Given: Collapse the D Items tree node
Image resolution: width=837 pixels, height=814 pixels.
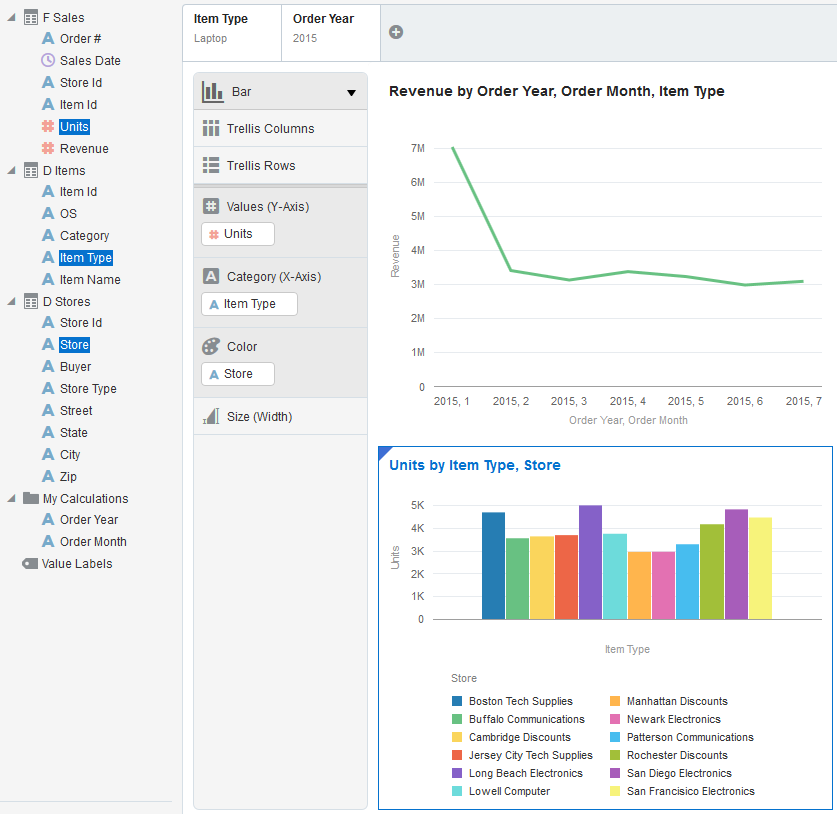Looking at the screenshot, I should [x=11, y=170].
